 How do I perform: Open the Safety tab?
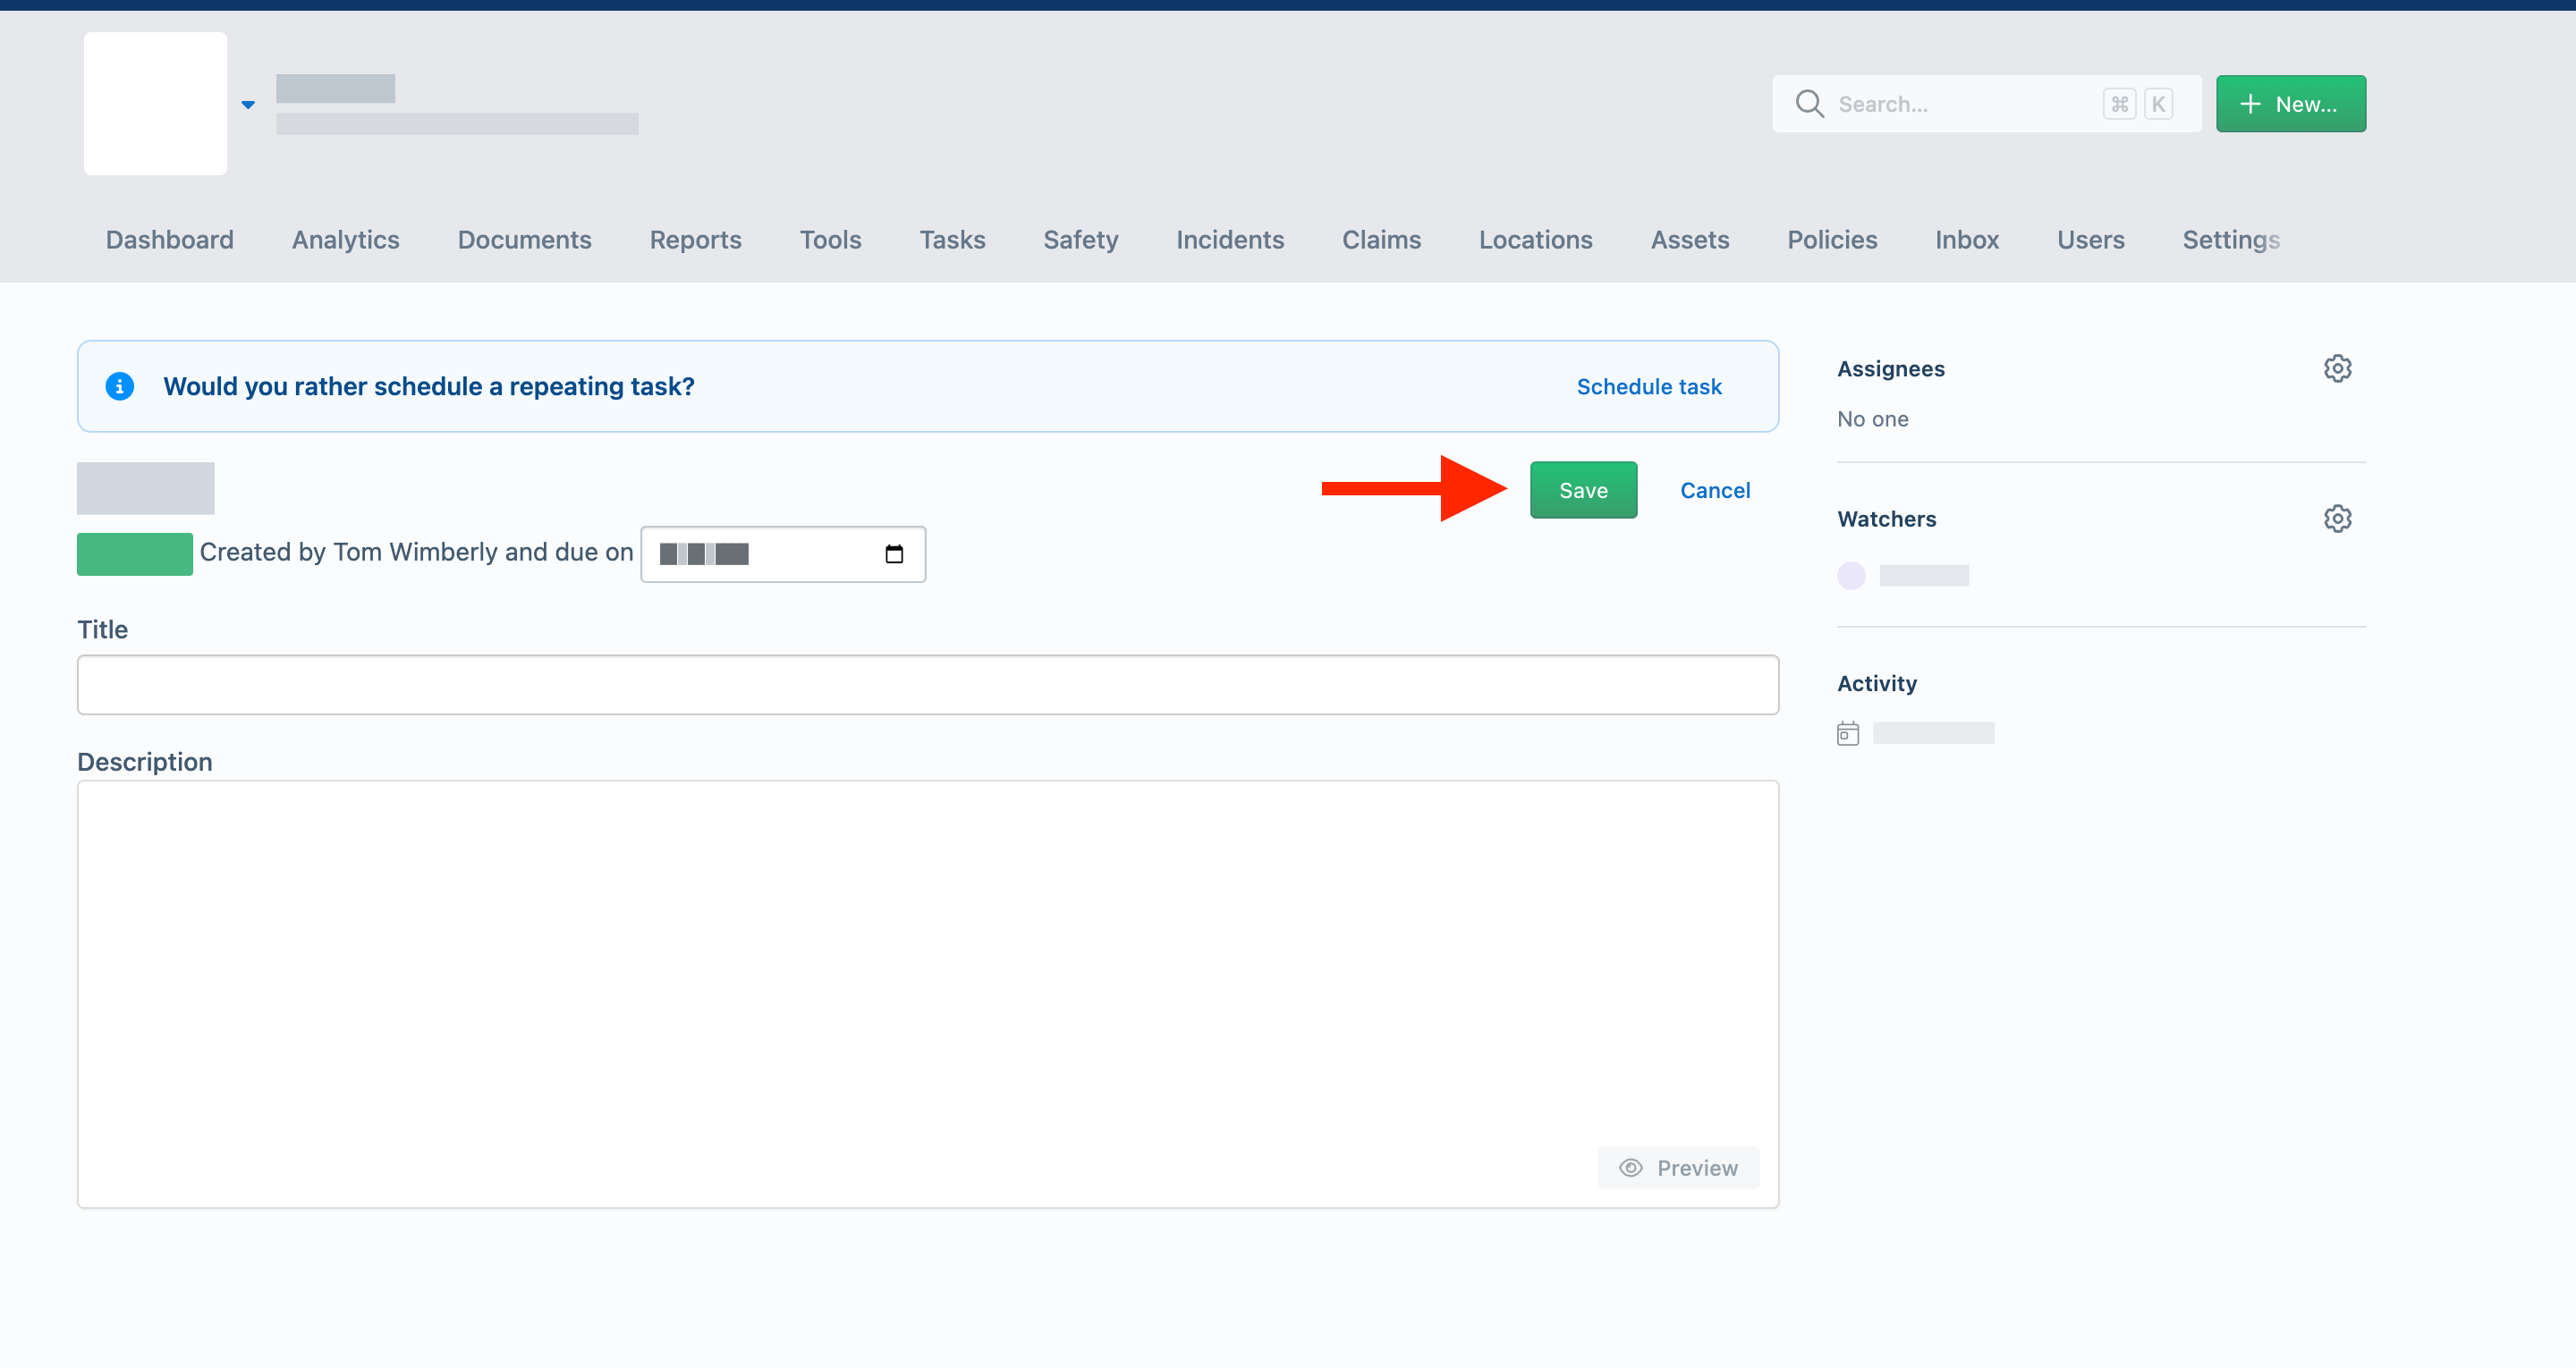[1081, 240]
